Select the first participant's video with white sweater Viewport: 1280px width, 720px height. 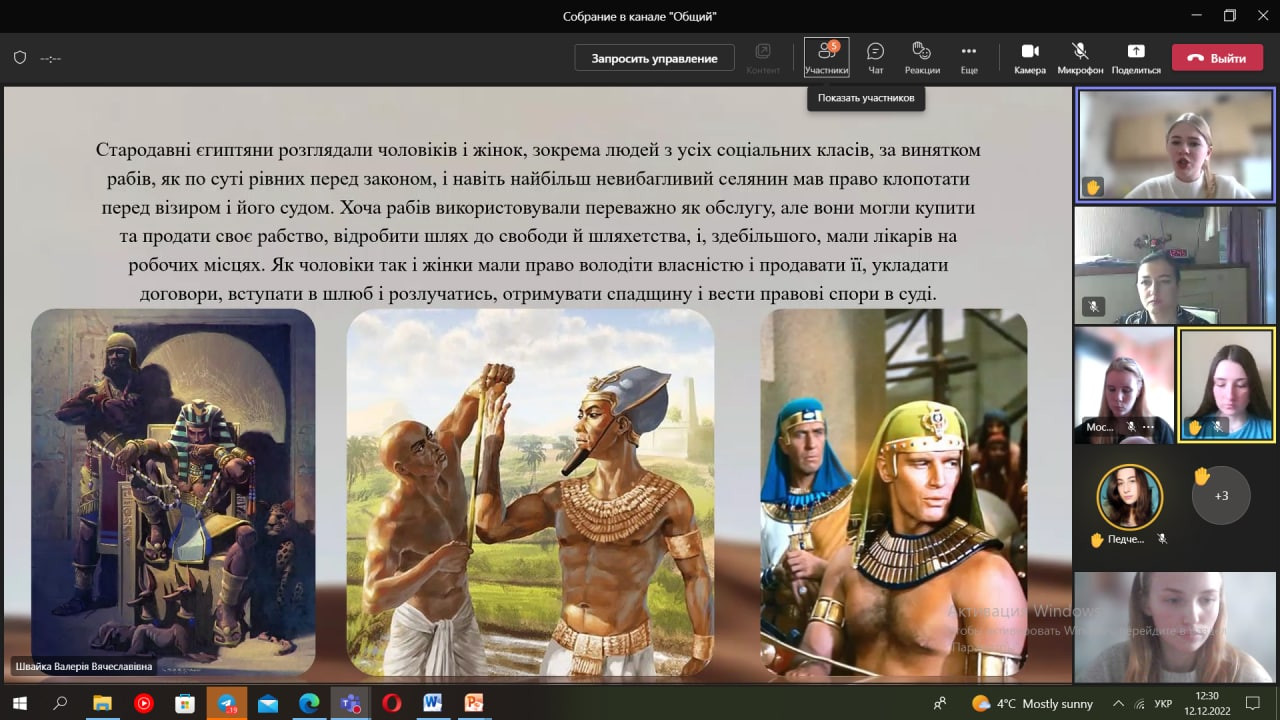pyautogui.click(x=1175, y=144)
